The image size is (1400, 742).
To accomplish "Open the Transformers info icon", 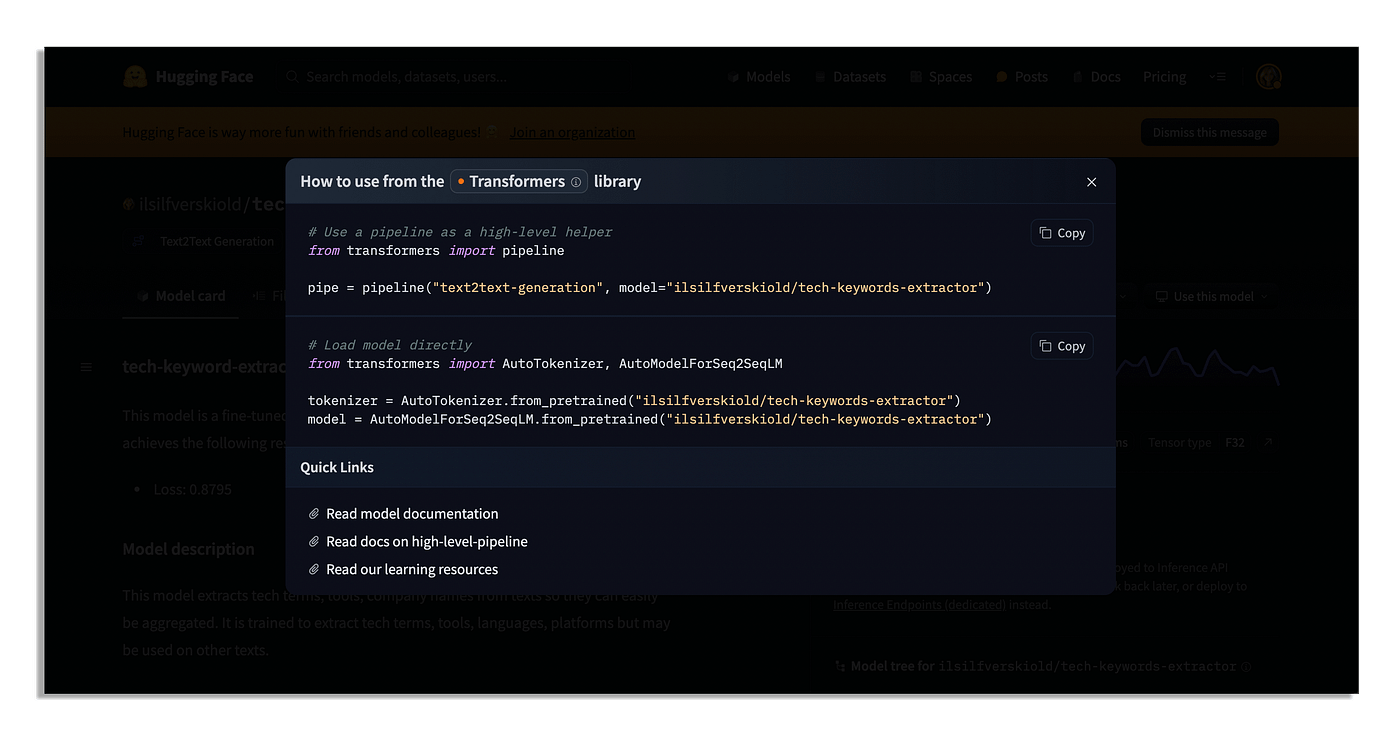I will (576, 182).
